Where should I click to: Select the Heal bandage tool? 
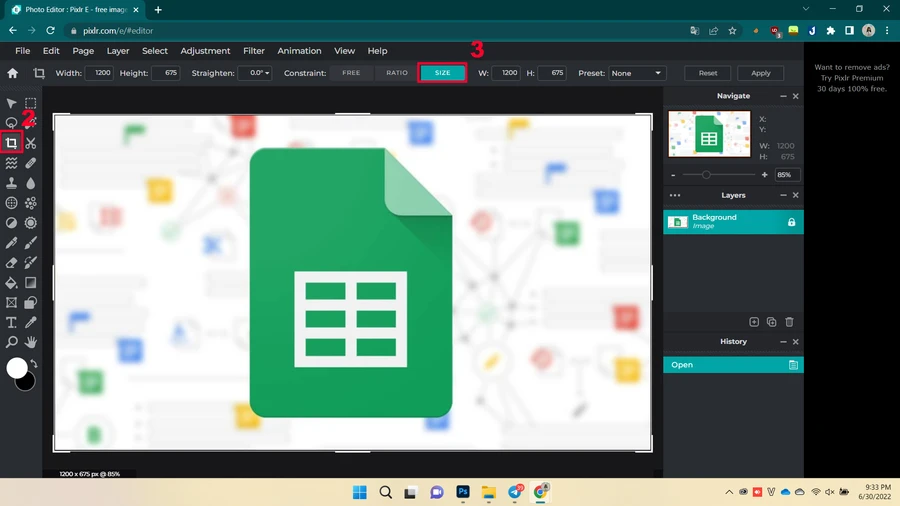tap(30, 163)
